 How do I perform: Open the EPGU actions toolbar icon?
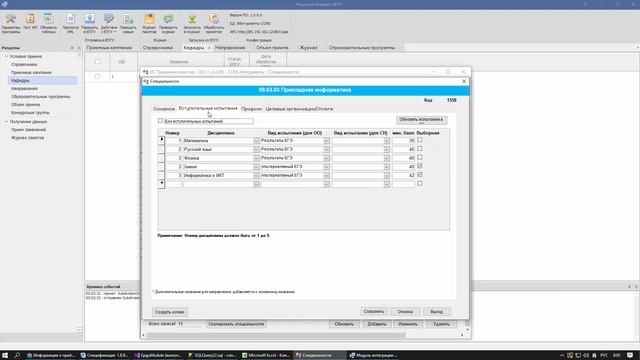pyautogui.click(x=109, y=23)
